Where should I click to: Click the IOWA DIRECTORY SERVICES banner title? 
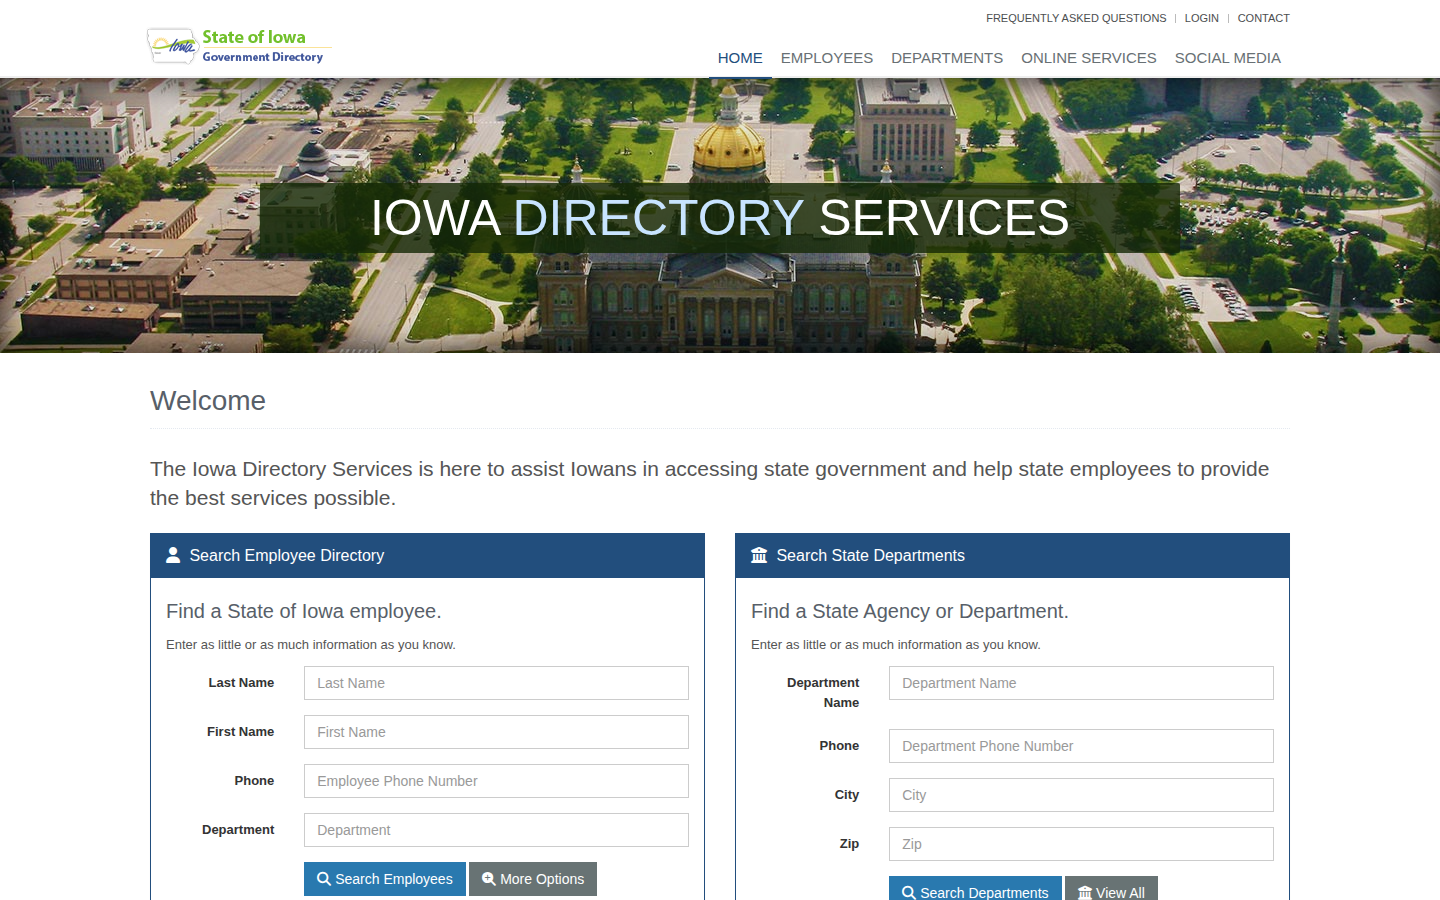click(x=720, y=218)
